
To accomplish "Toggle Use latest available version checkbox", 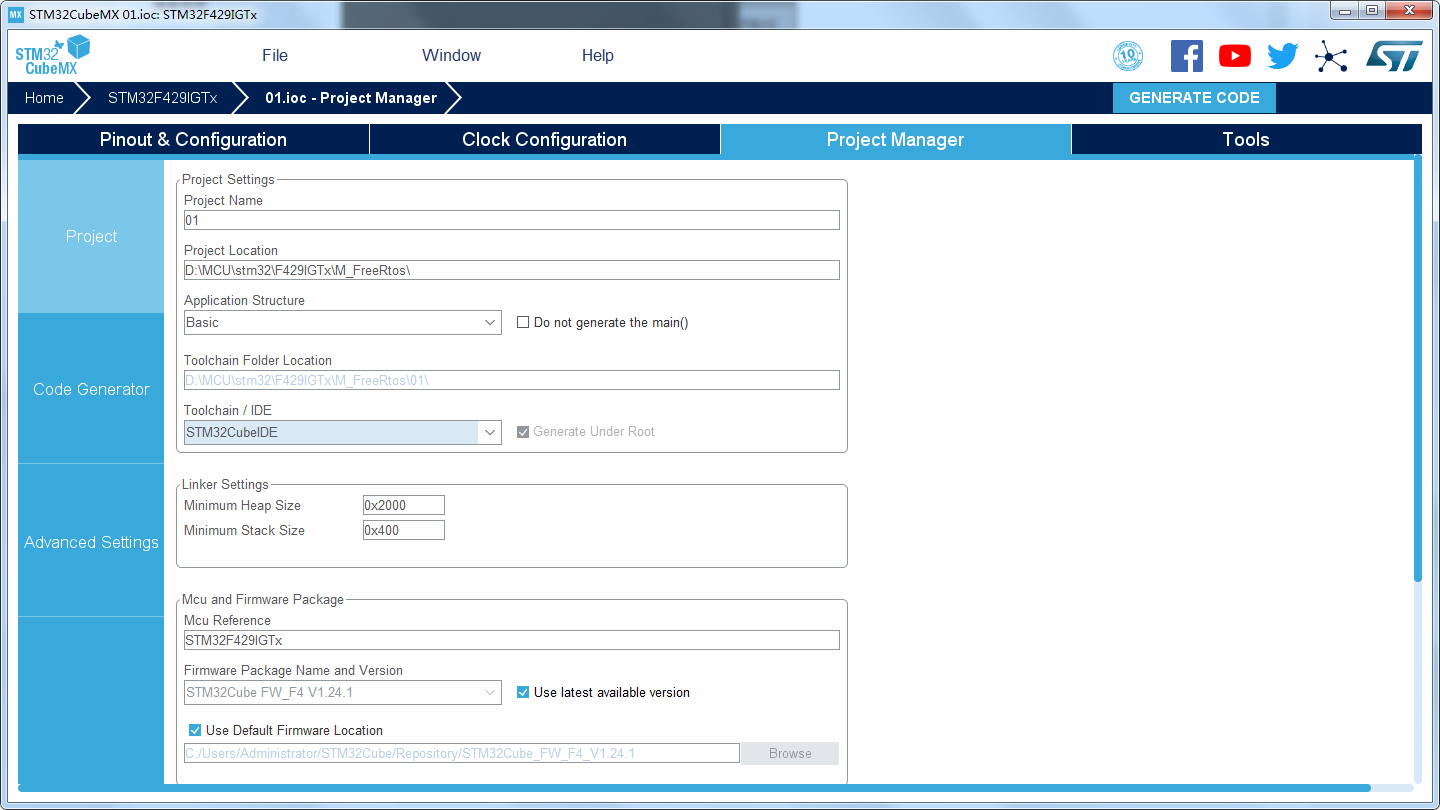I will coord(523,692).
